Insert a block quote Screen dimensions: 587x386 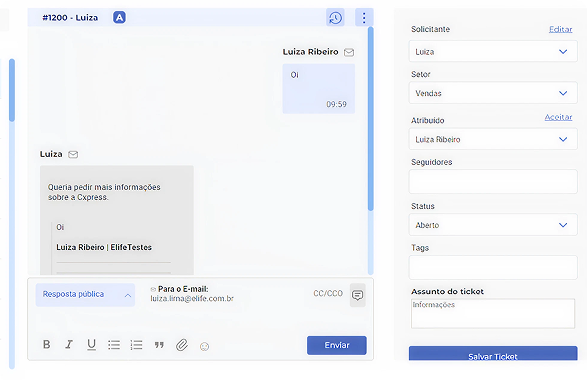(159, 345)
